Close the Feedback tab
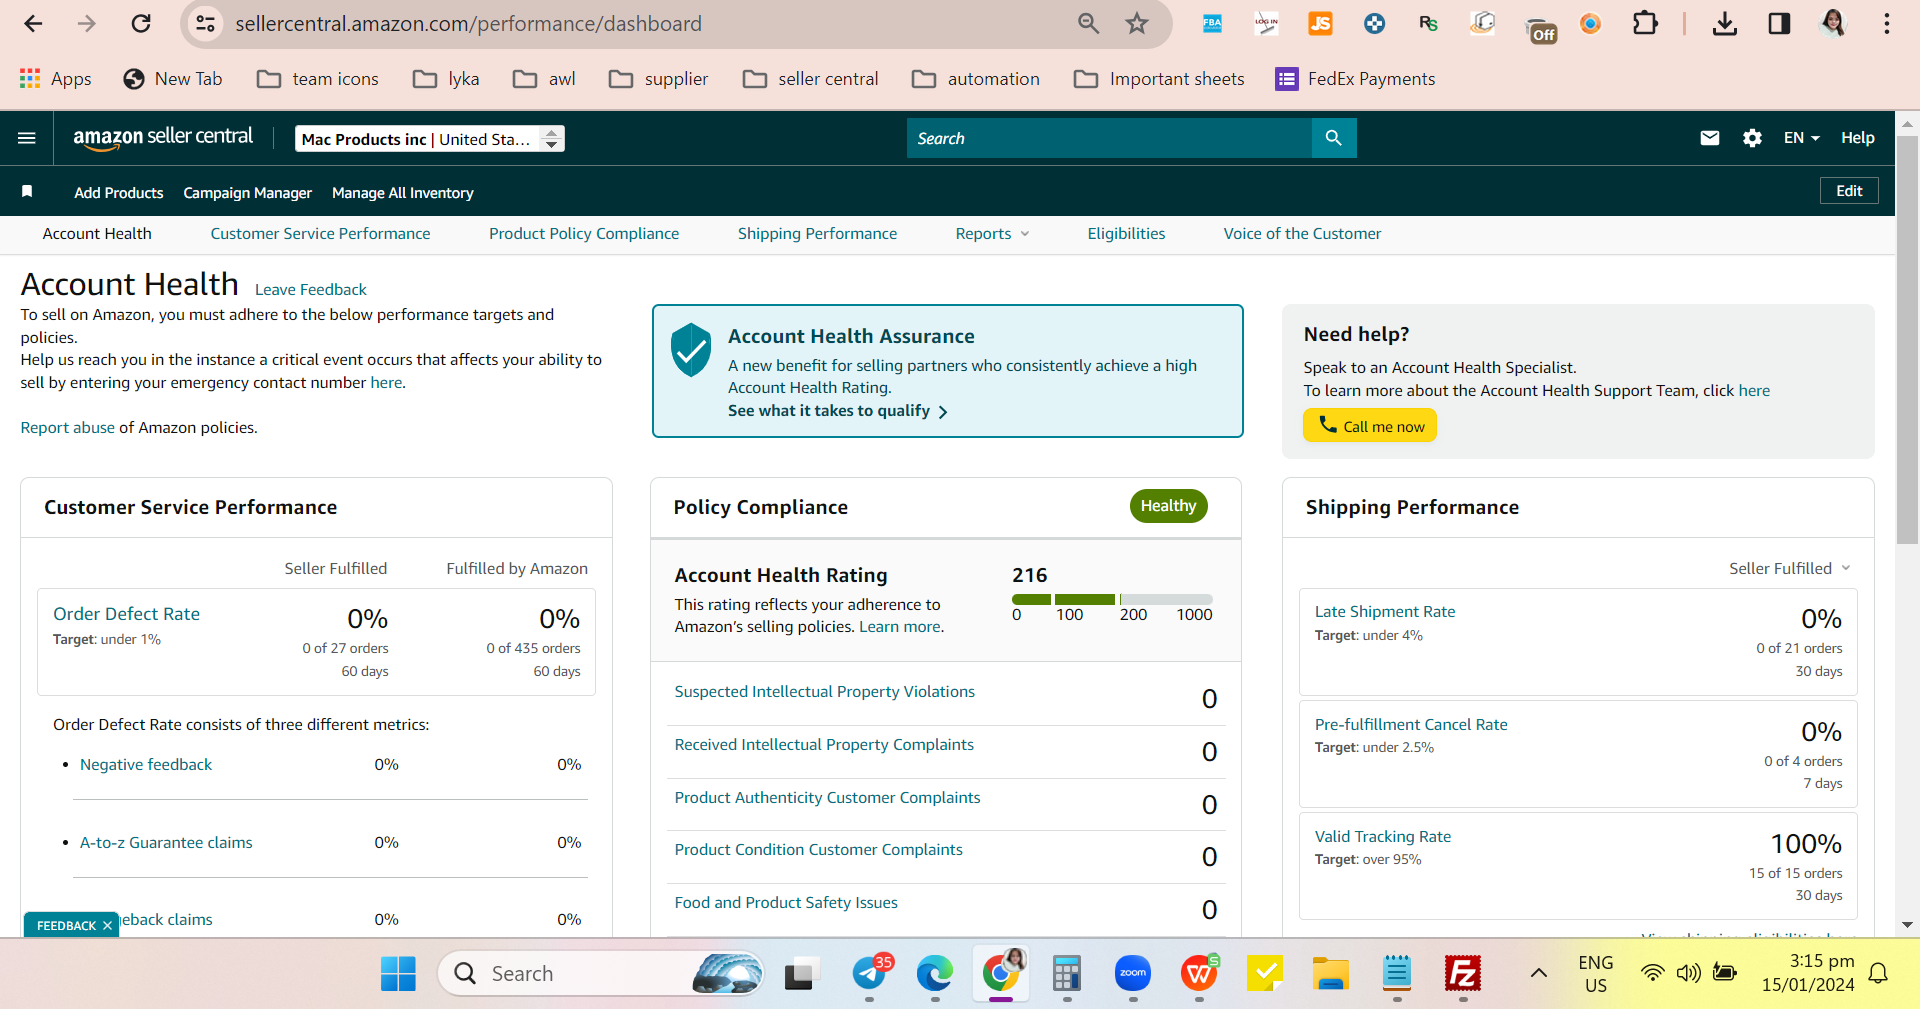The image size is (1920, 1009). click(107, 926)
